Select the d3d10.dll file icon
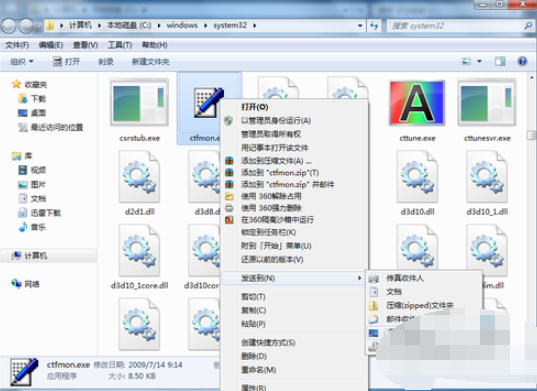 coord(417,177)
